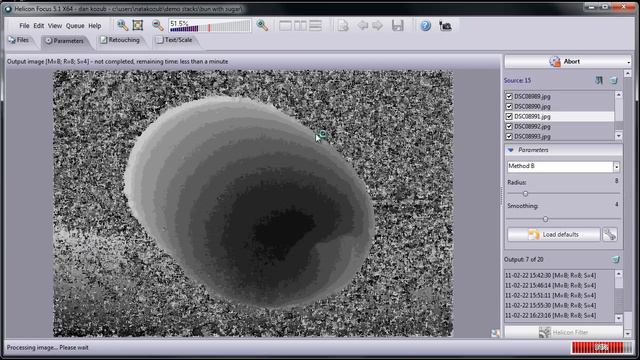Click the camera icon in the toolbar
This screenshot has width=640, height=360.
[x=445, y=26]
